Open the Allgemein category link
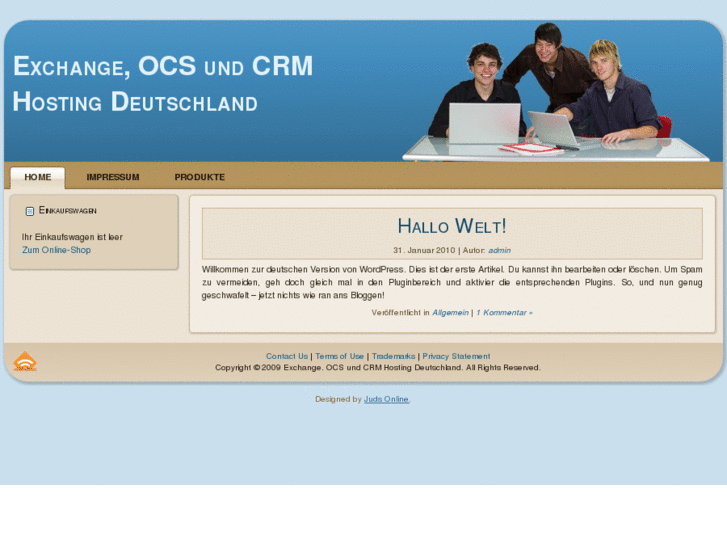Screen dimensions: 727x545 tap(450, 313)
